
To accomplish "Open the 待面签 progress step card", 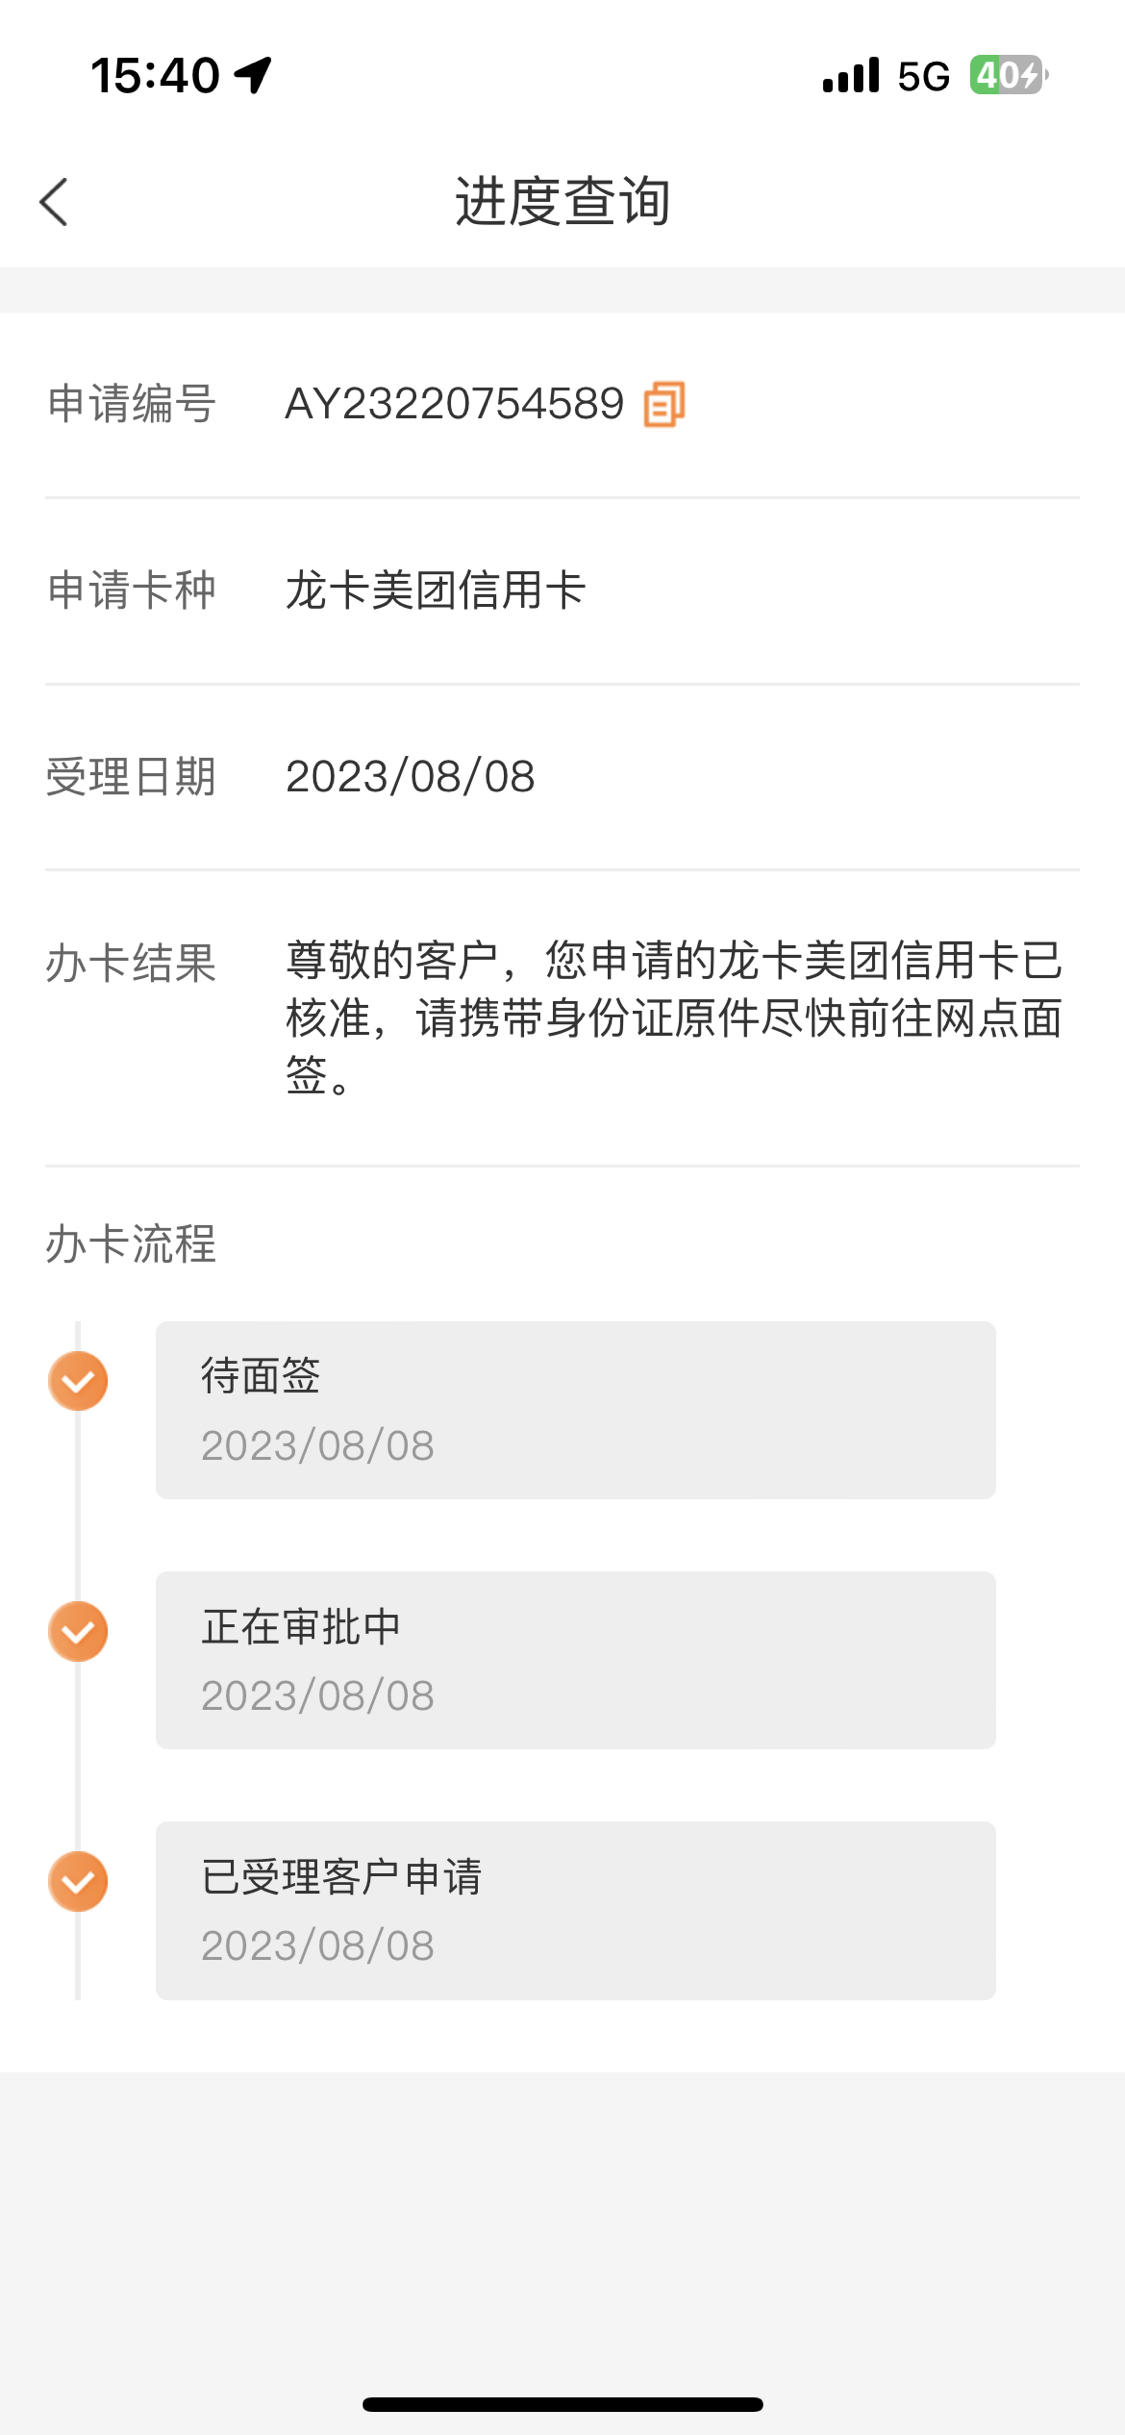I will [575, 1410].
